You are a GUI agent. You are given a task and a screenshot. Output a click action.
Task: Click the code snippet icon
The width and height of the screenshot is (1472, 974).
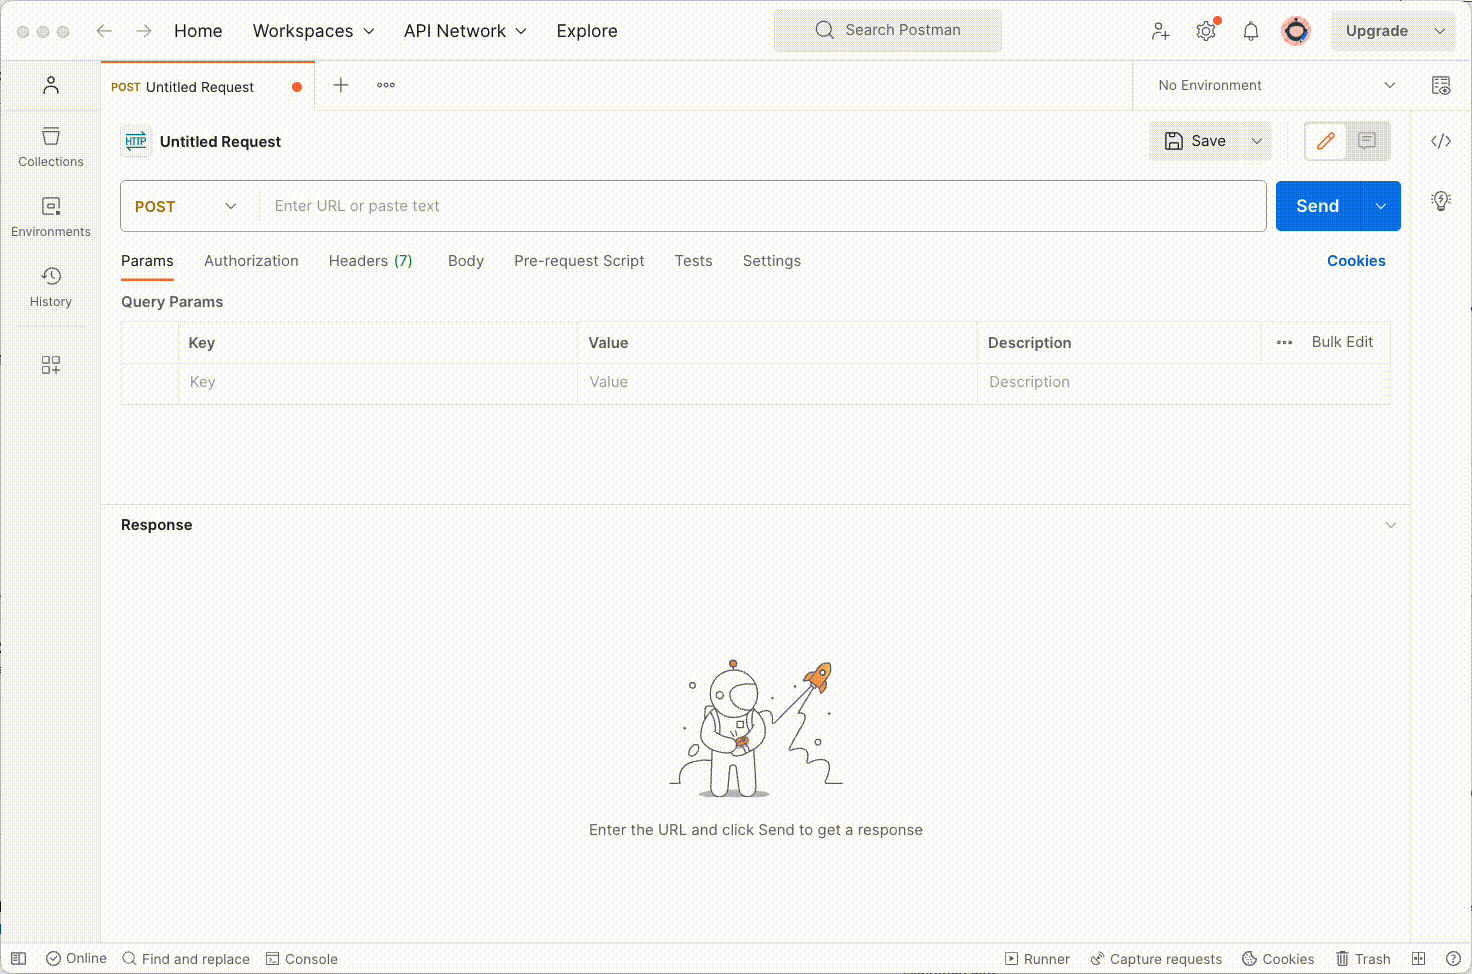(1440, 141)
